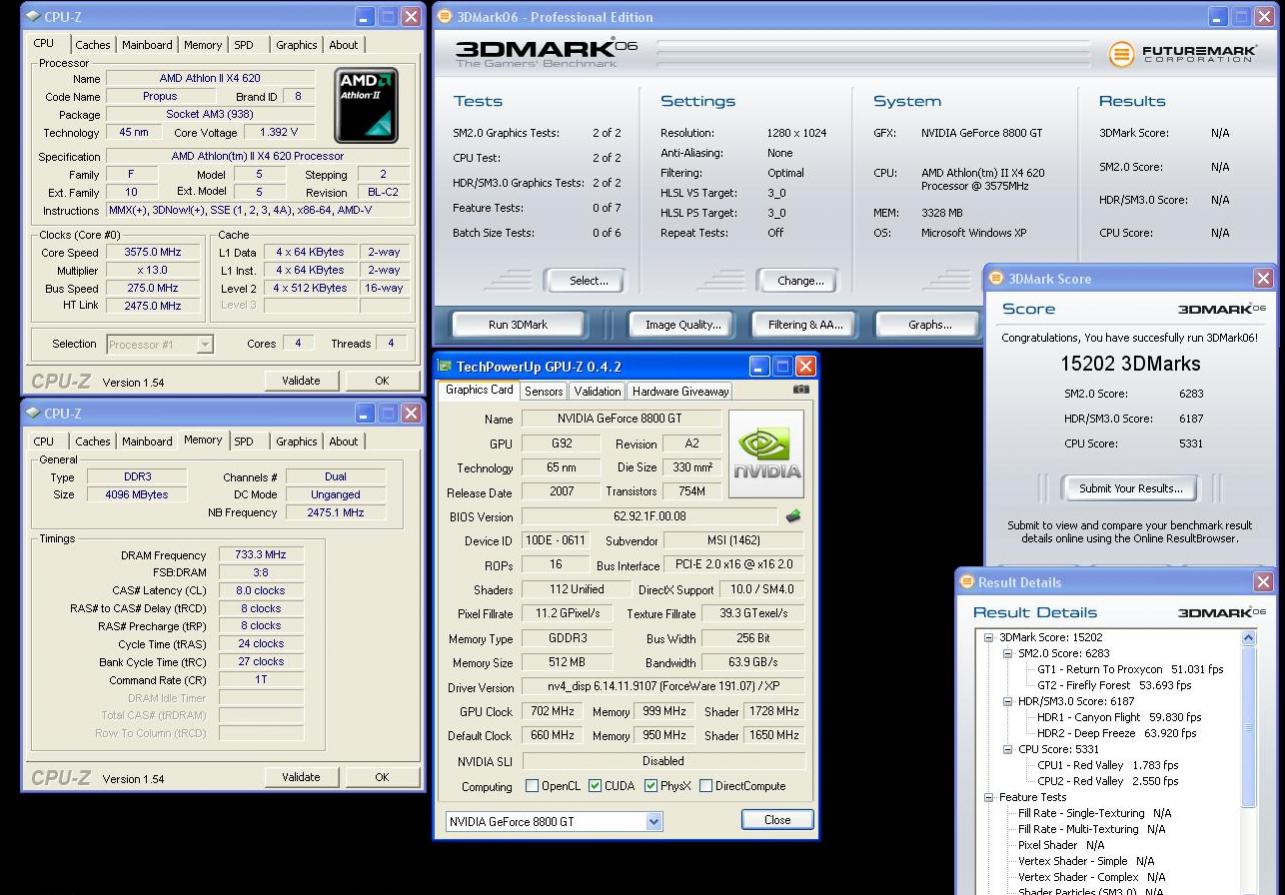Open About tab in lower CPU-Z window
The height and width of the screenshot is (895, 1285).
(x=343, y=442)
